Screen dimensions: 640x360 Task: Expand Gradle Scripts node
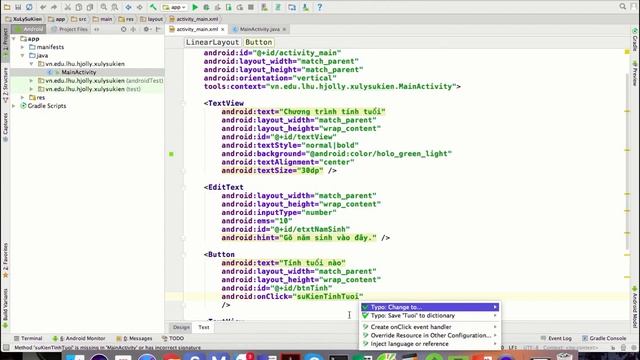pos(14,106)
